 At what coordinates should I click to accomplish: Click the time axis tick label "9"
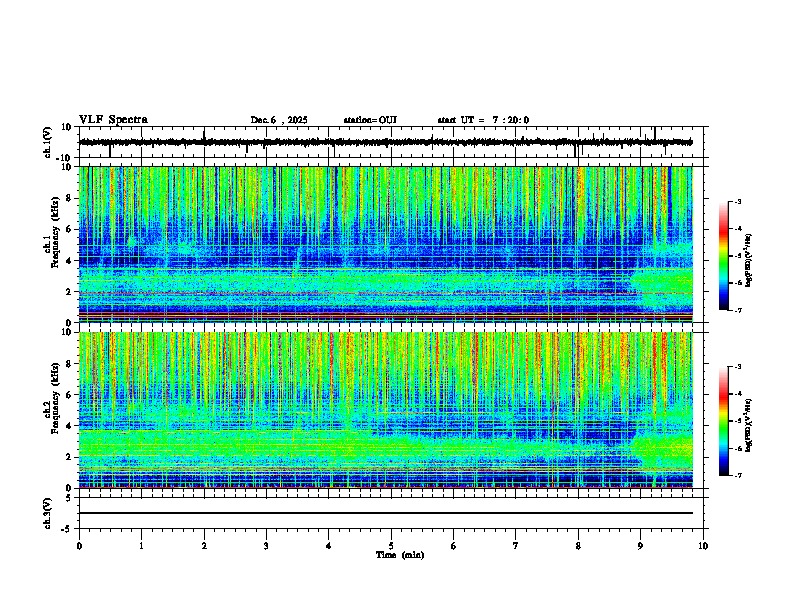point(640,546)
